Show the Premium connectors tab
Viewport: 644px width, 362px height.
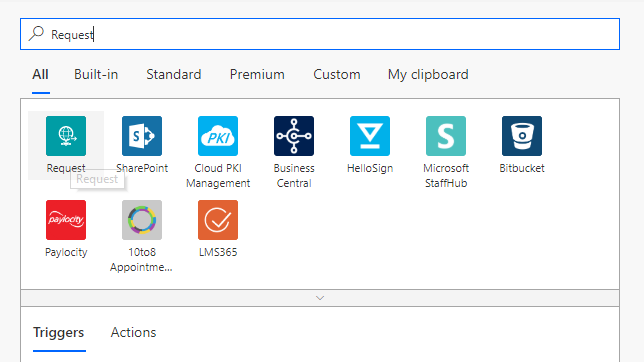(257, 74)
